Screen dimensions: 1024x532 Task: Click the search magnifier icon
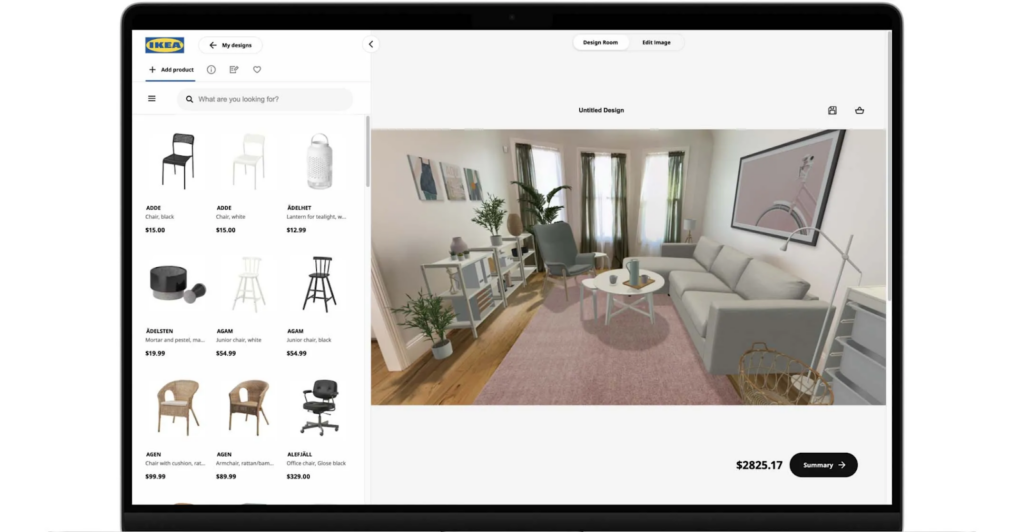189,100
